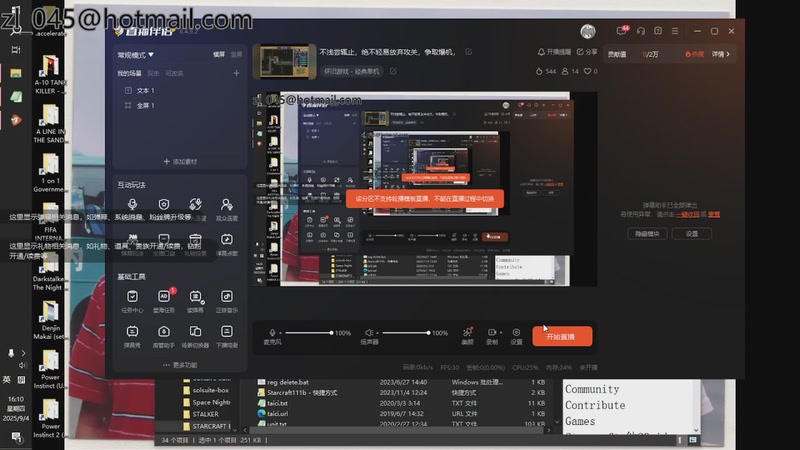Open 设置 settings in bottom toolbar
The height and width of the screenshot is (450, 800).
516,336
